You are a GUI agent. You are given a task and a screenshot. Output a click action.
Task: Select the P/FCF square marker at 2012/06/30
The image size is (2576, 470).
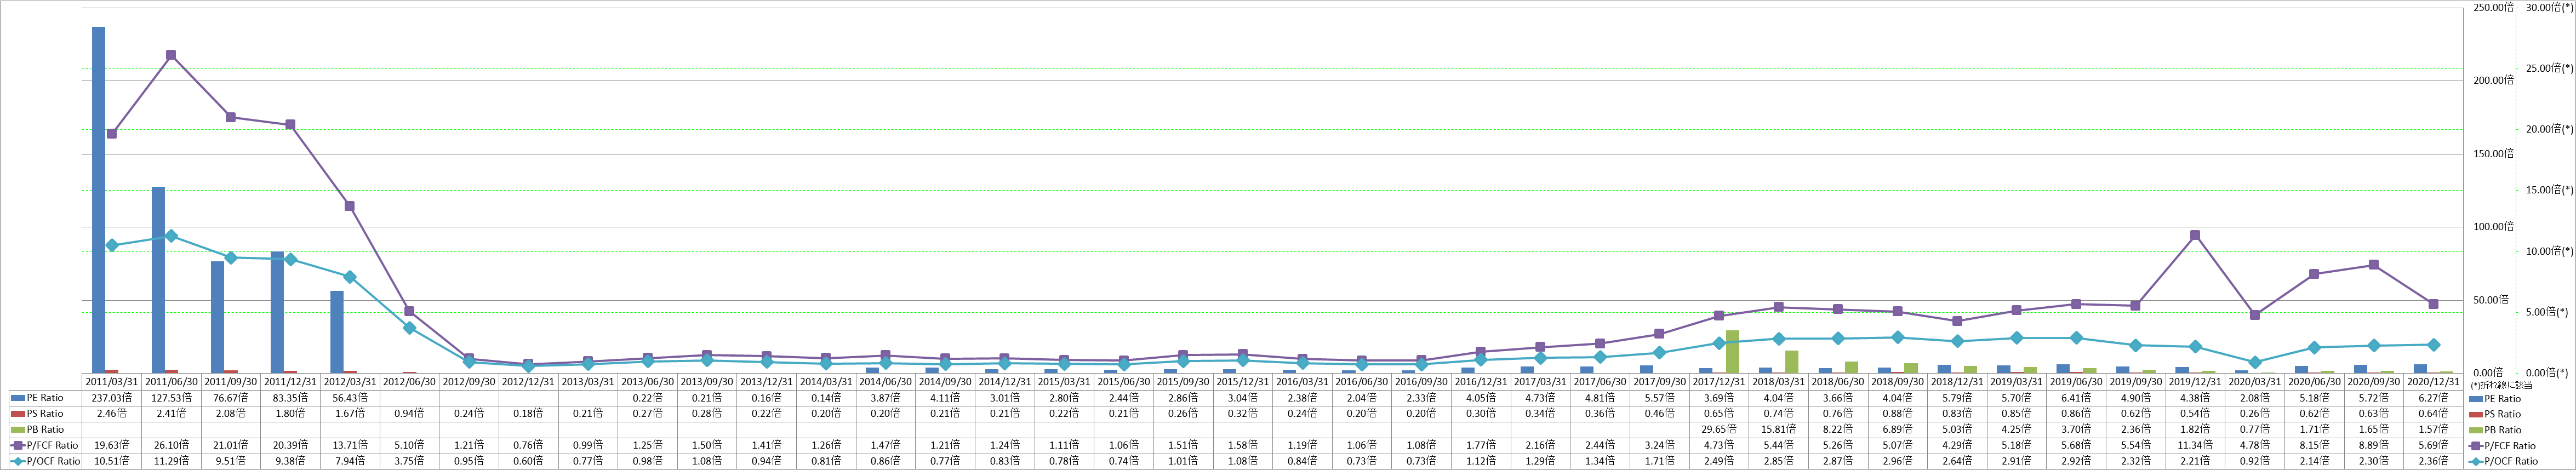(409, 311)
